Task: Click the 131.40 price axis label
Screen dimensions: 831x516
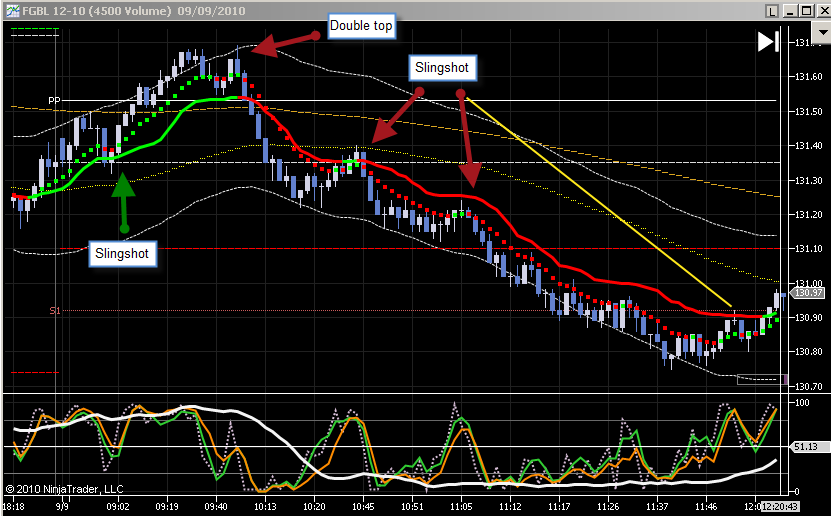Action: tap(809, 146)
